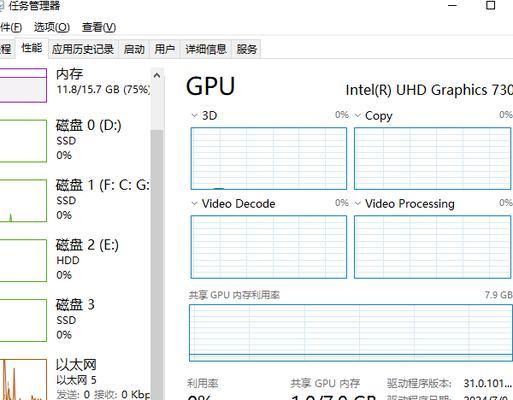Switch to the 服务 (Services) tab
Screen dimensions: 513x400
pos(247,49)
